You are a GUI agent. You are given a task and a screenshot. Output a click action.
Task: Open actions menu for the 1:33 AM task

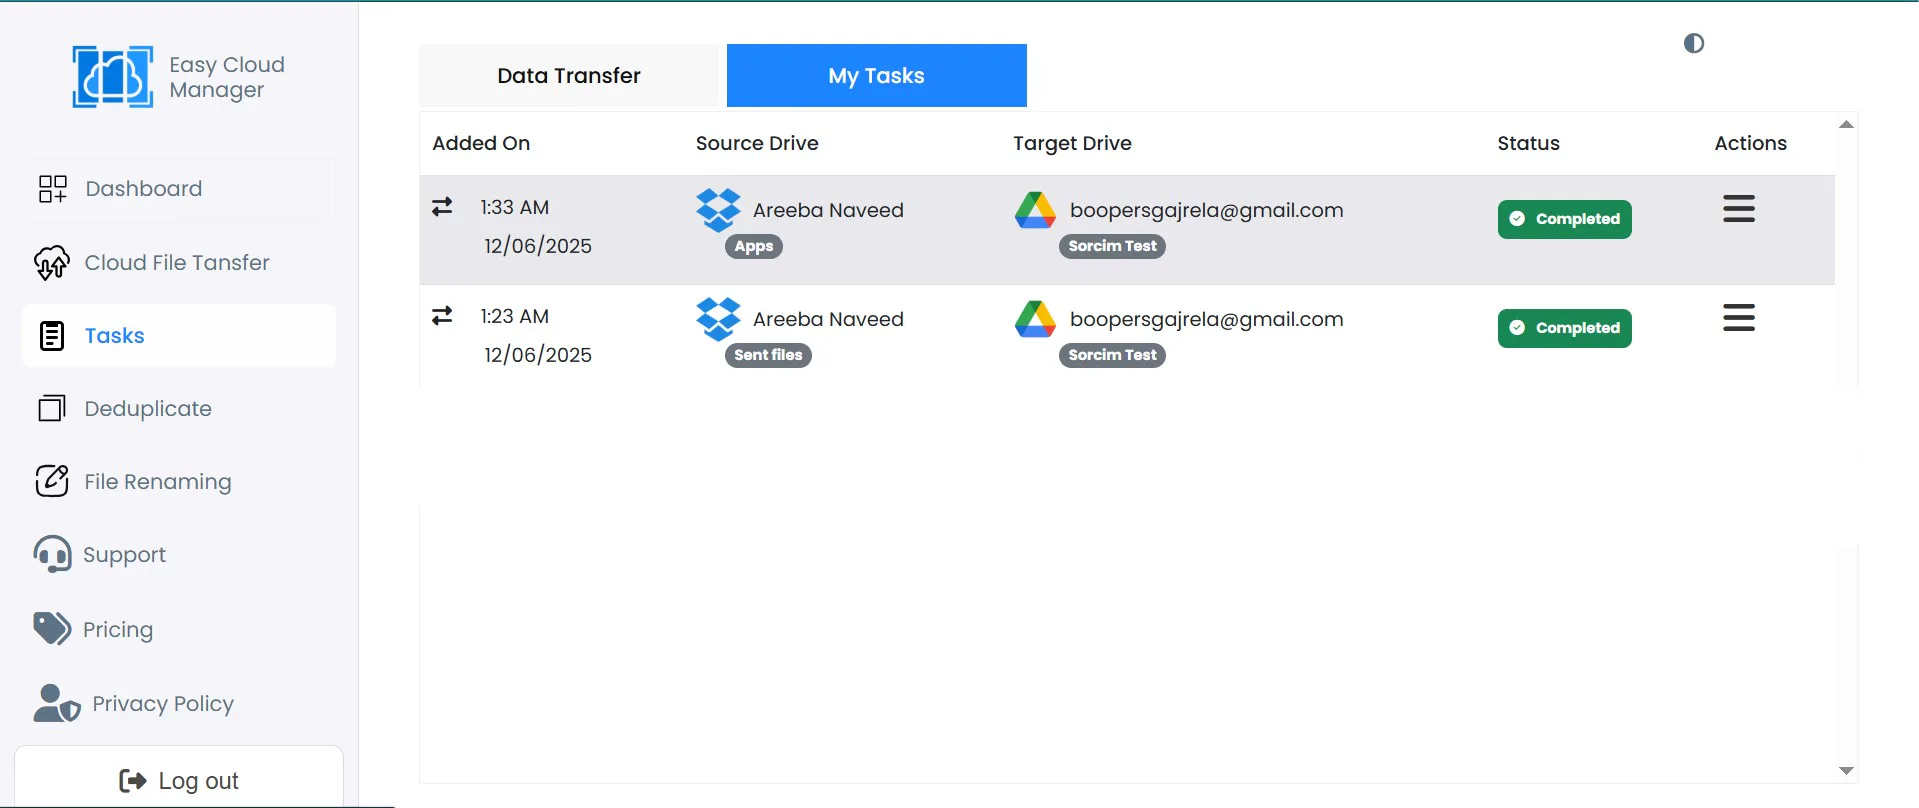[x=1739, y=208]
